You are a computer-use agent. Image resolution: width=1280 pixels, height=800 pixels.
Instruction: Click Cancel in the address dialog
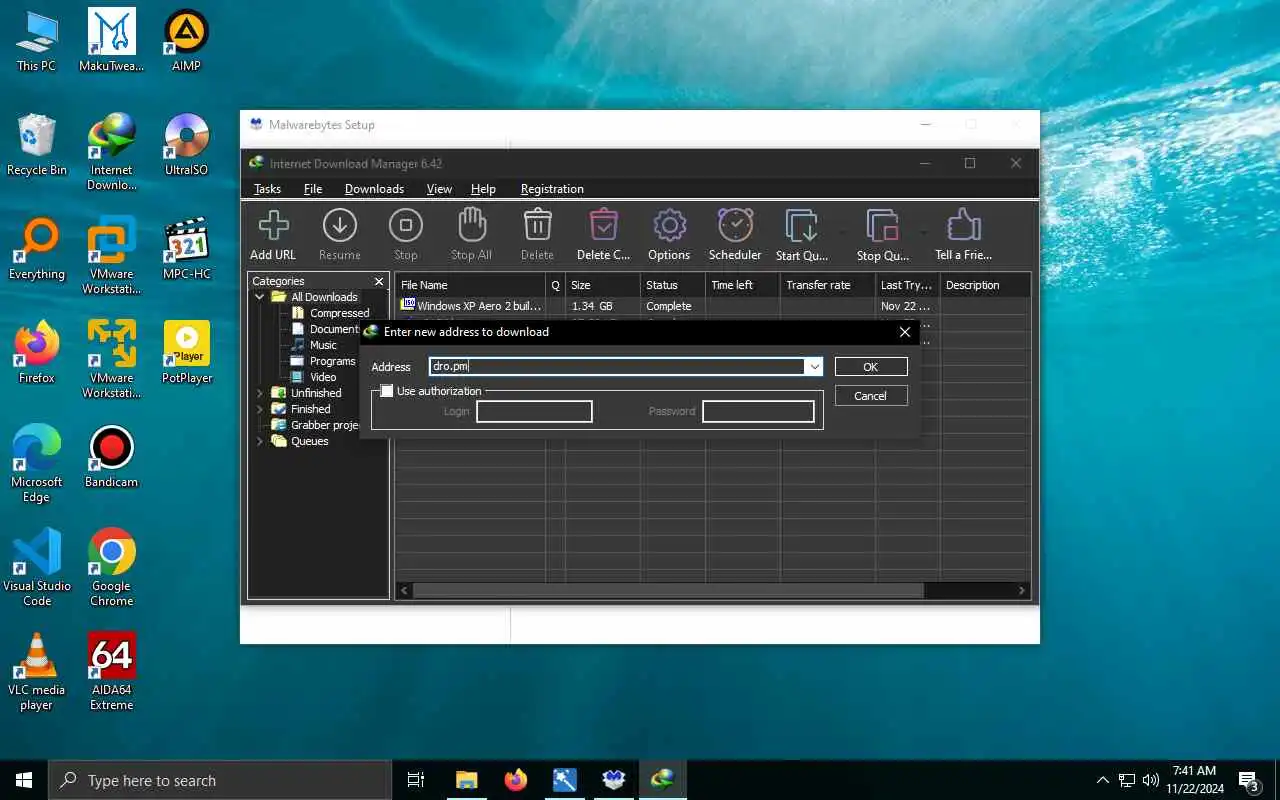870,396
